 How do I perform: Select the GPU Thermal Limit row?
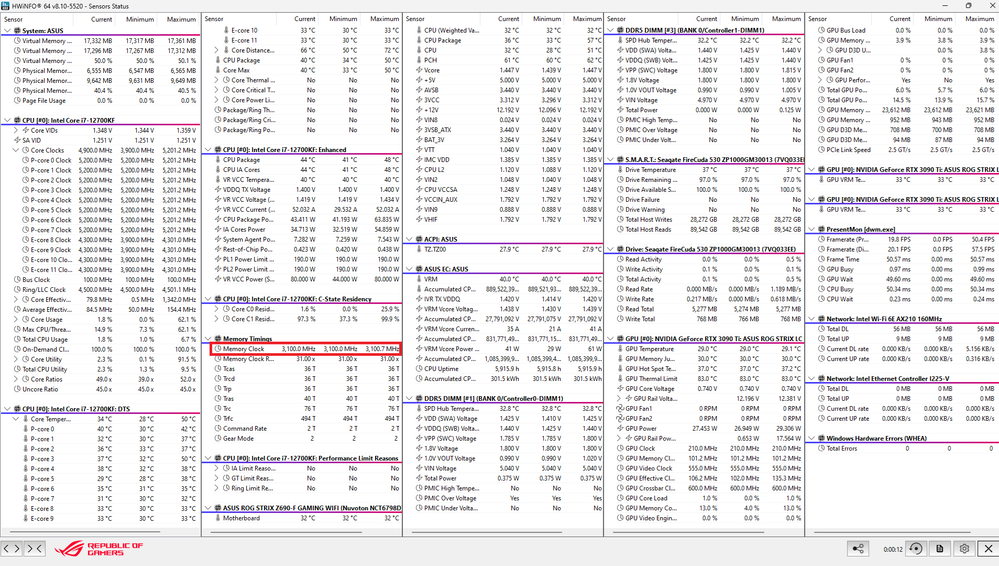[x=705, y=379]
